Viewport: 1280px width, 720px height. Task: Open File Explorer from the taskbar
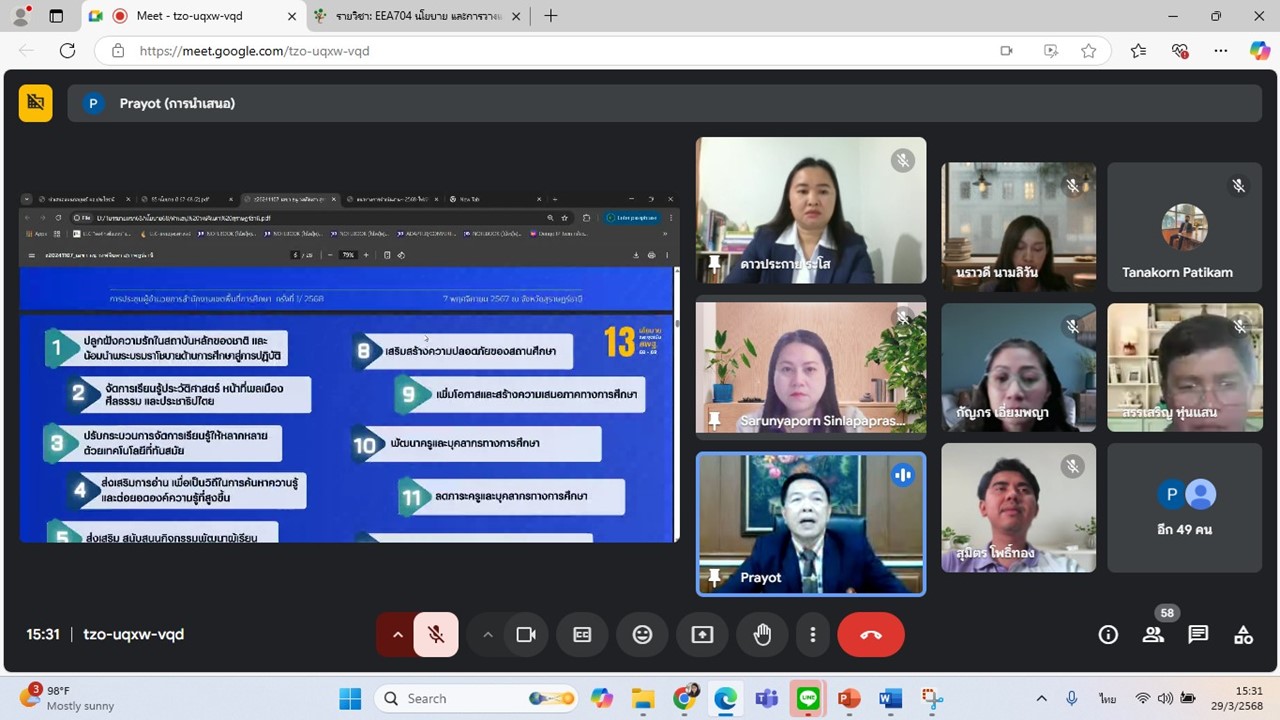(x=642, y=698)
